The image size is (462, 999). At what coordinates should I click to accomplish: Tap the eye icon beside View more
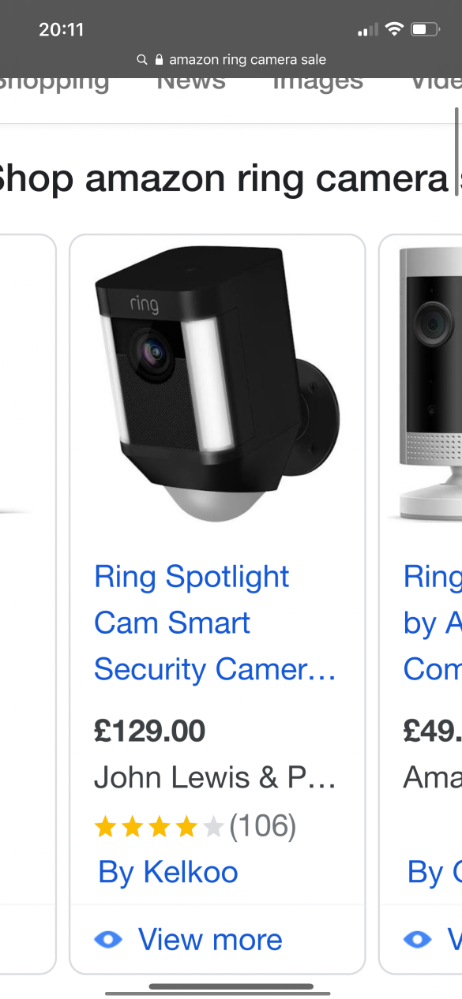(x=108, y=939)
